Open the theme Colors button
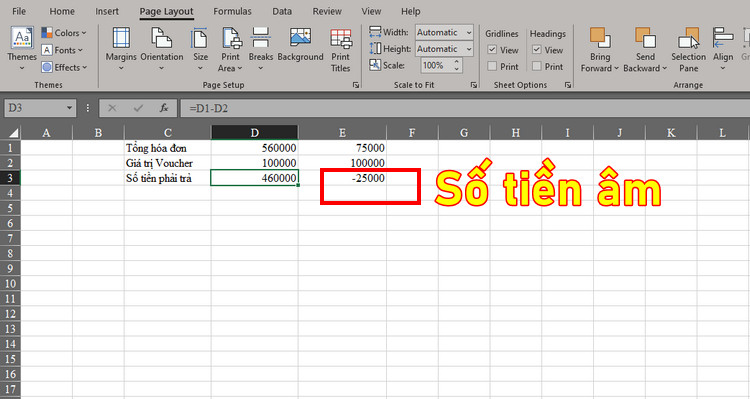Viewport: 750px width, 399px height. coord(64,33)
